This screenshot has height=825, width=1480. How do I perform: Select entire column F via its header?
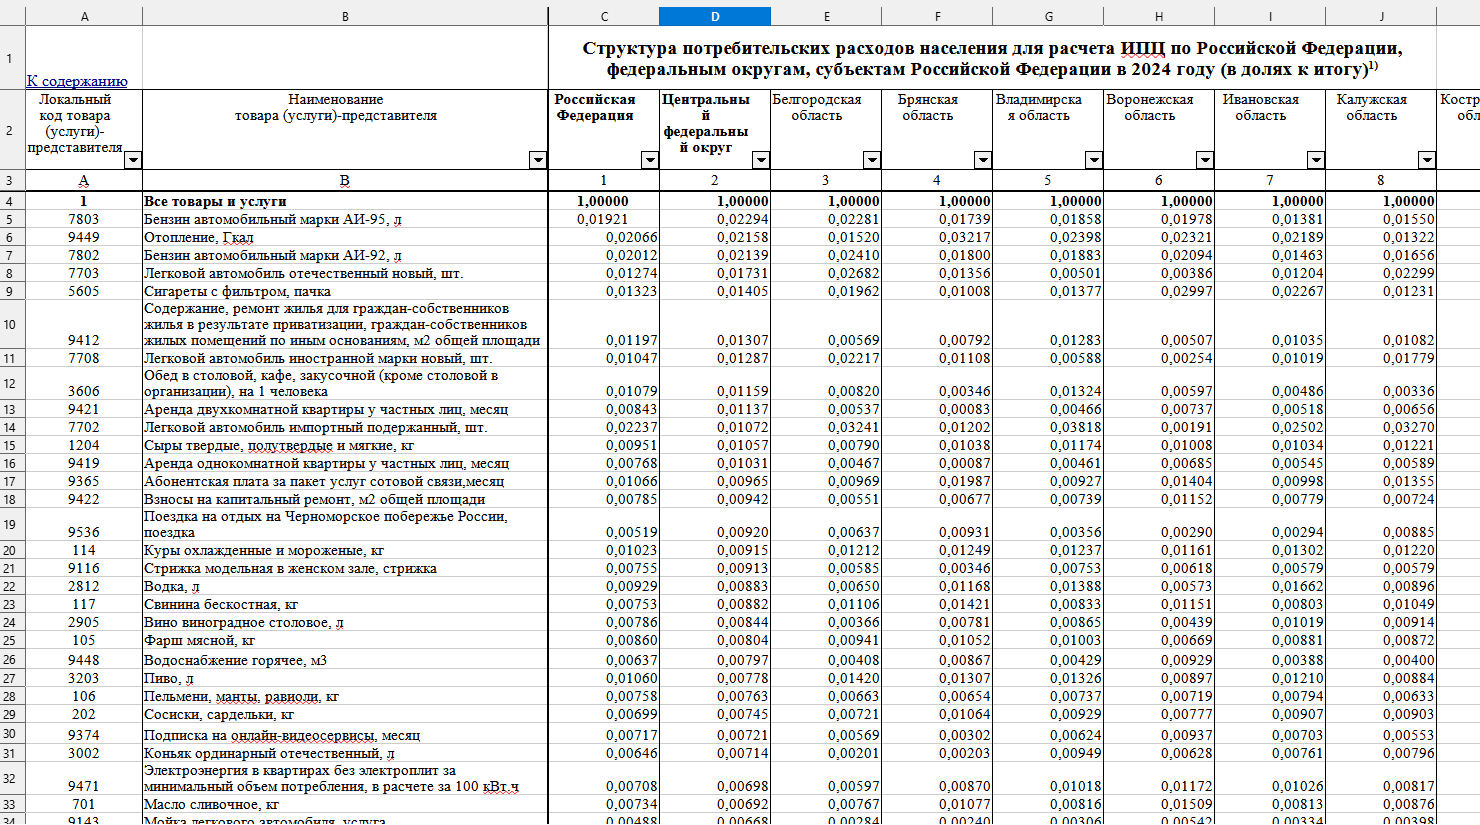coord(937,17)
